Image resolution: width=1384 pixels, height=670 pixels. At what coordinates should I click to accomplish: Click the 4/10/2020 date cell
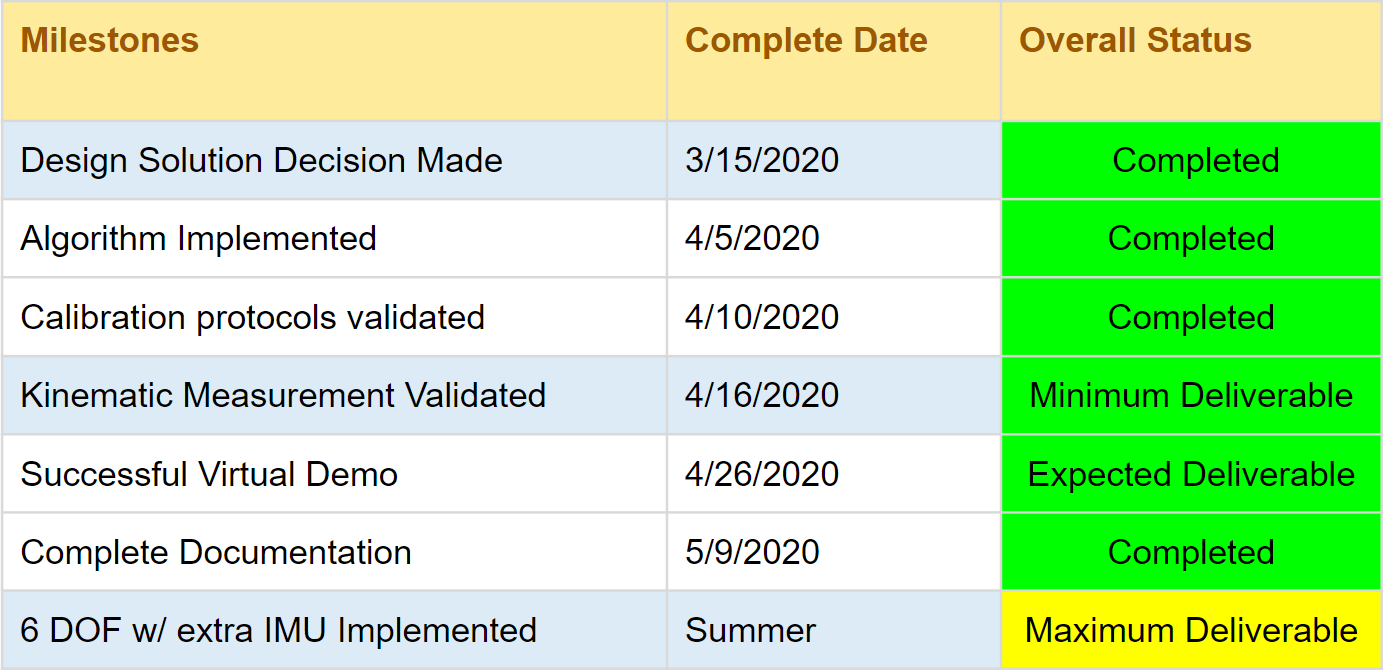click(x=762, y=317)
